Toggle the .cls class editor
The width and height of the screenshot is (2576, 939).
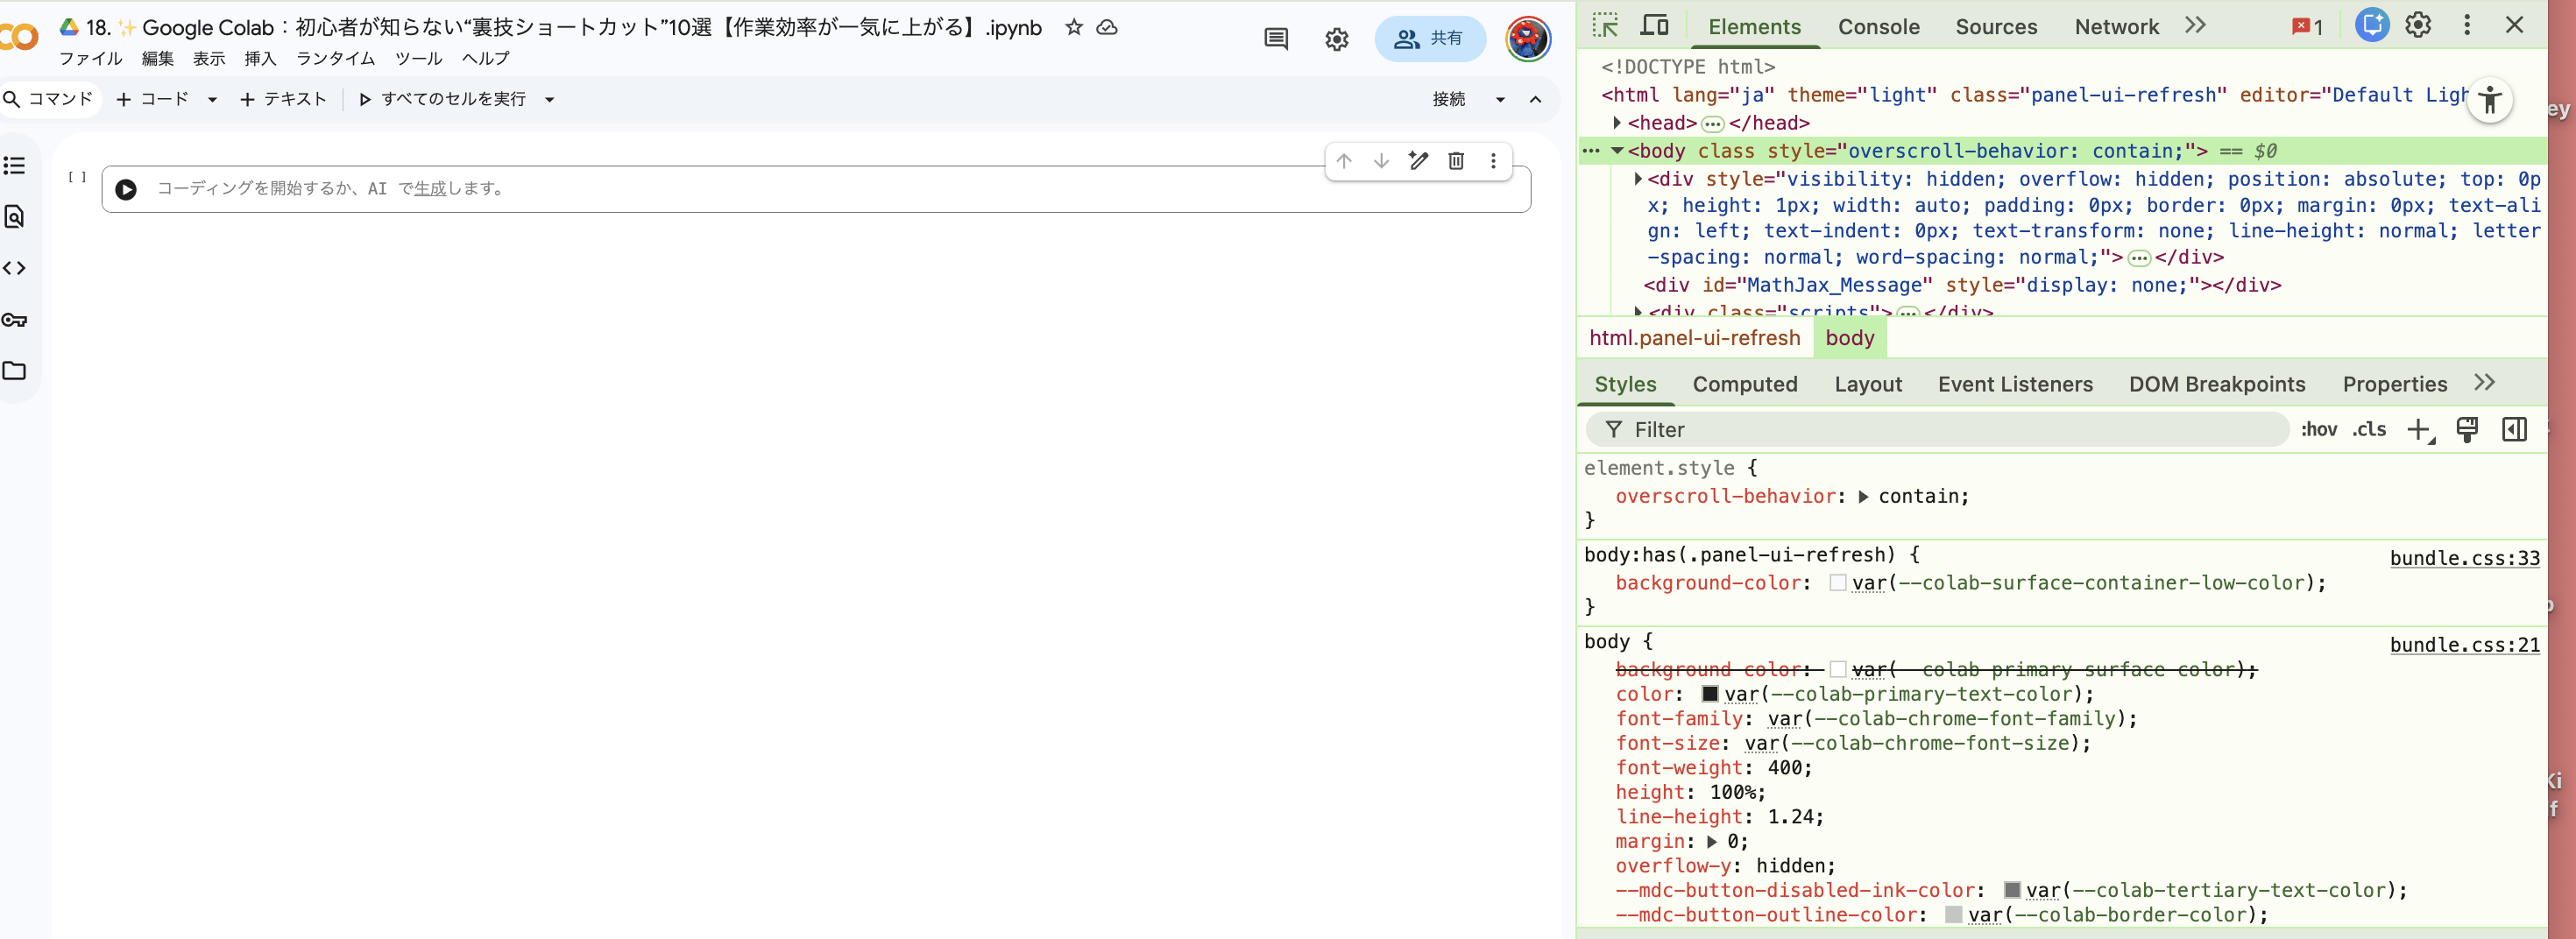[x=2368, y=429]
